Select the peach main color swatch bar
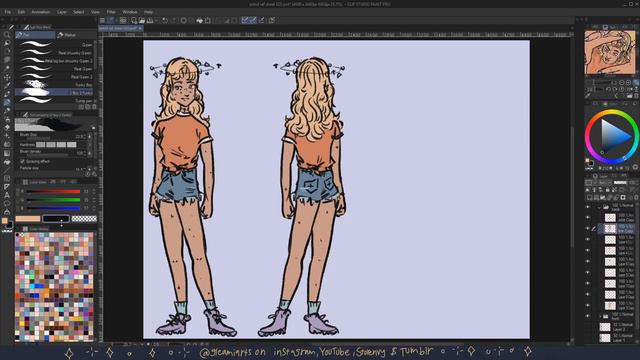 [28, 219]
